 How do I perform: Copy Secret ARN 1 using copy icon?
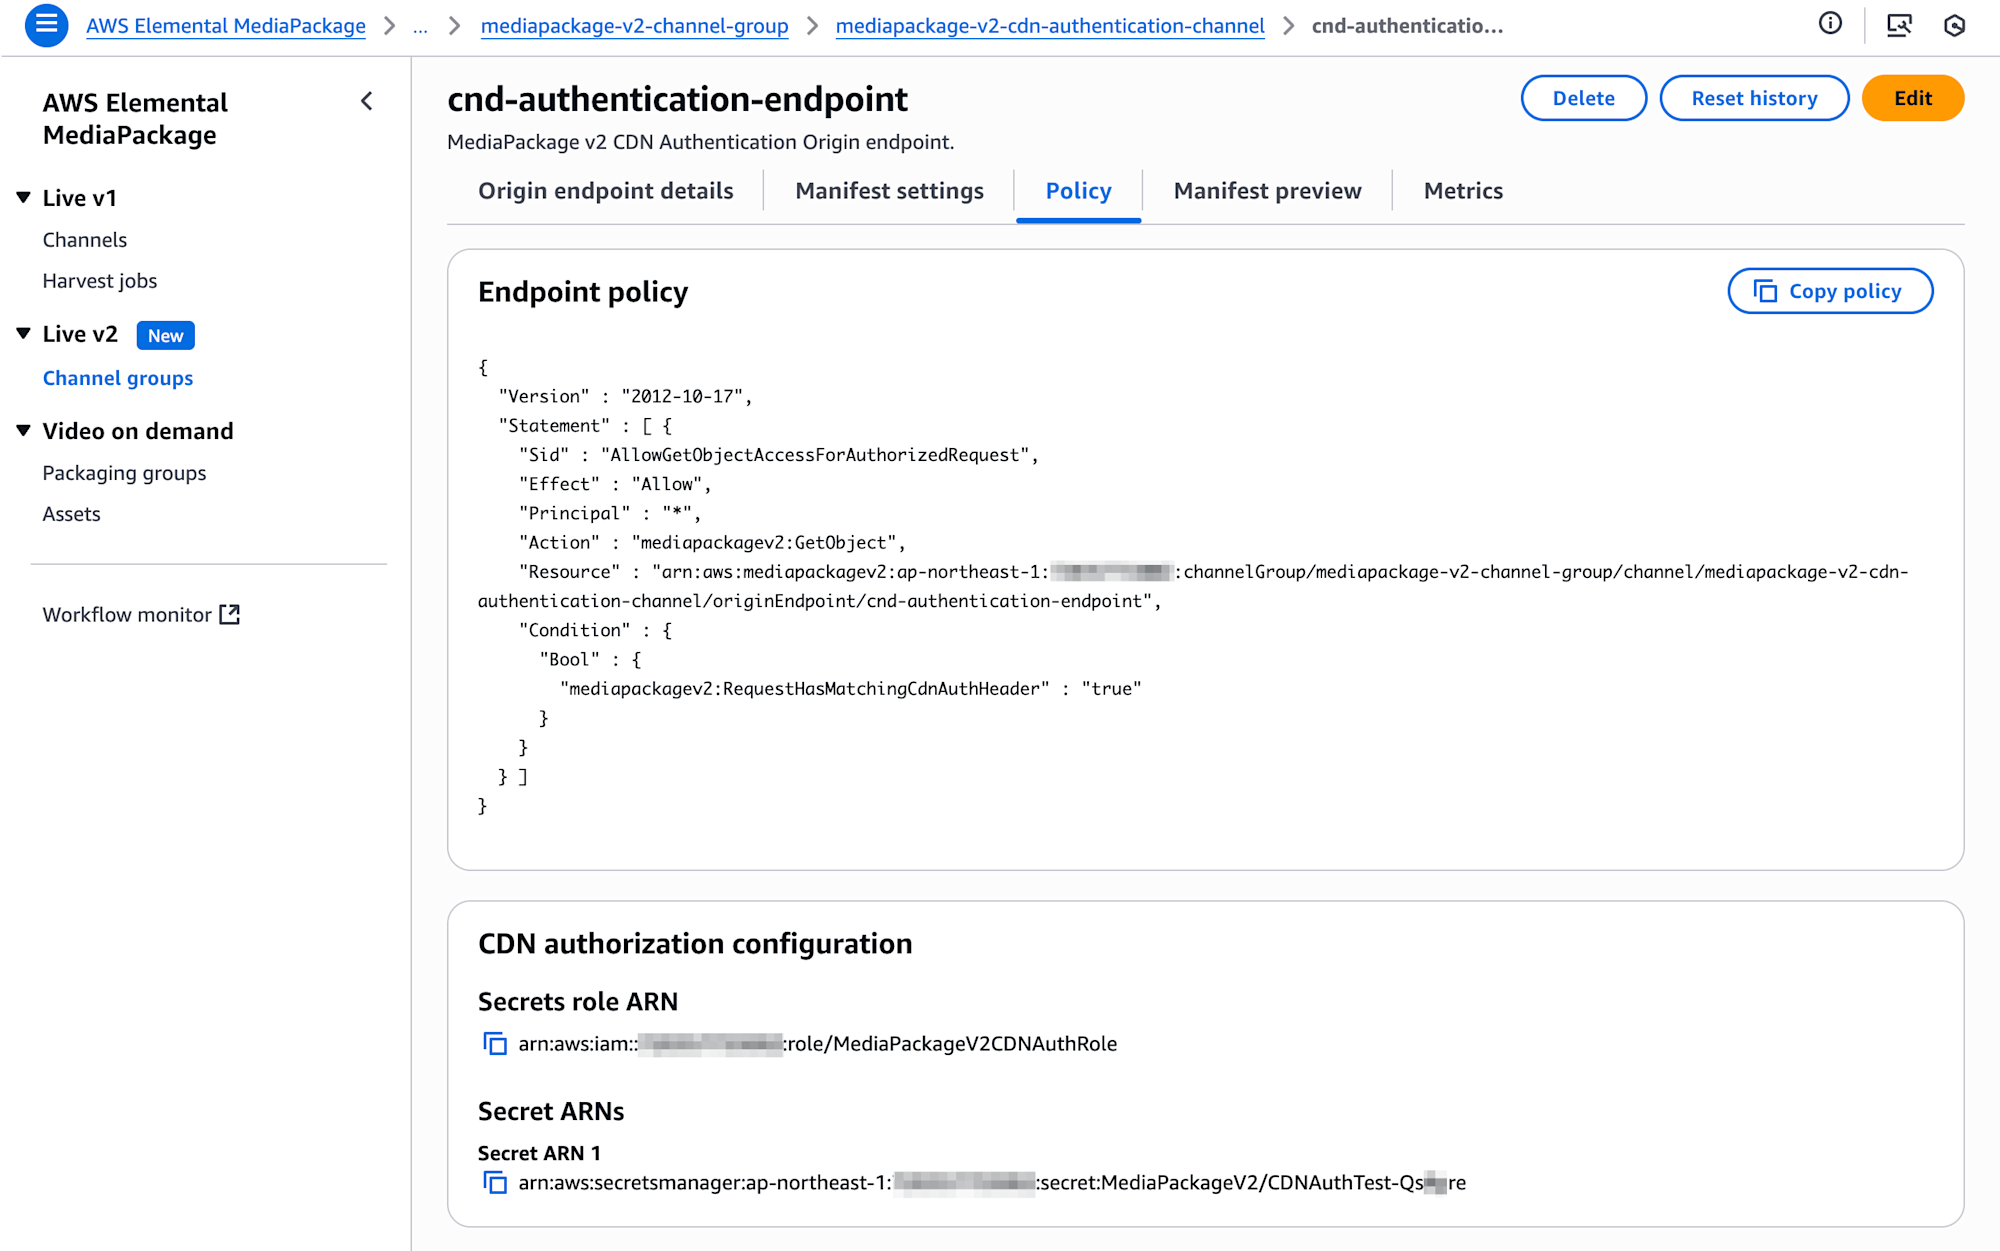tap(495, 1183)
